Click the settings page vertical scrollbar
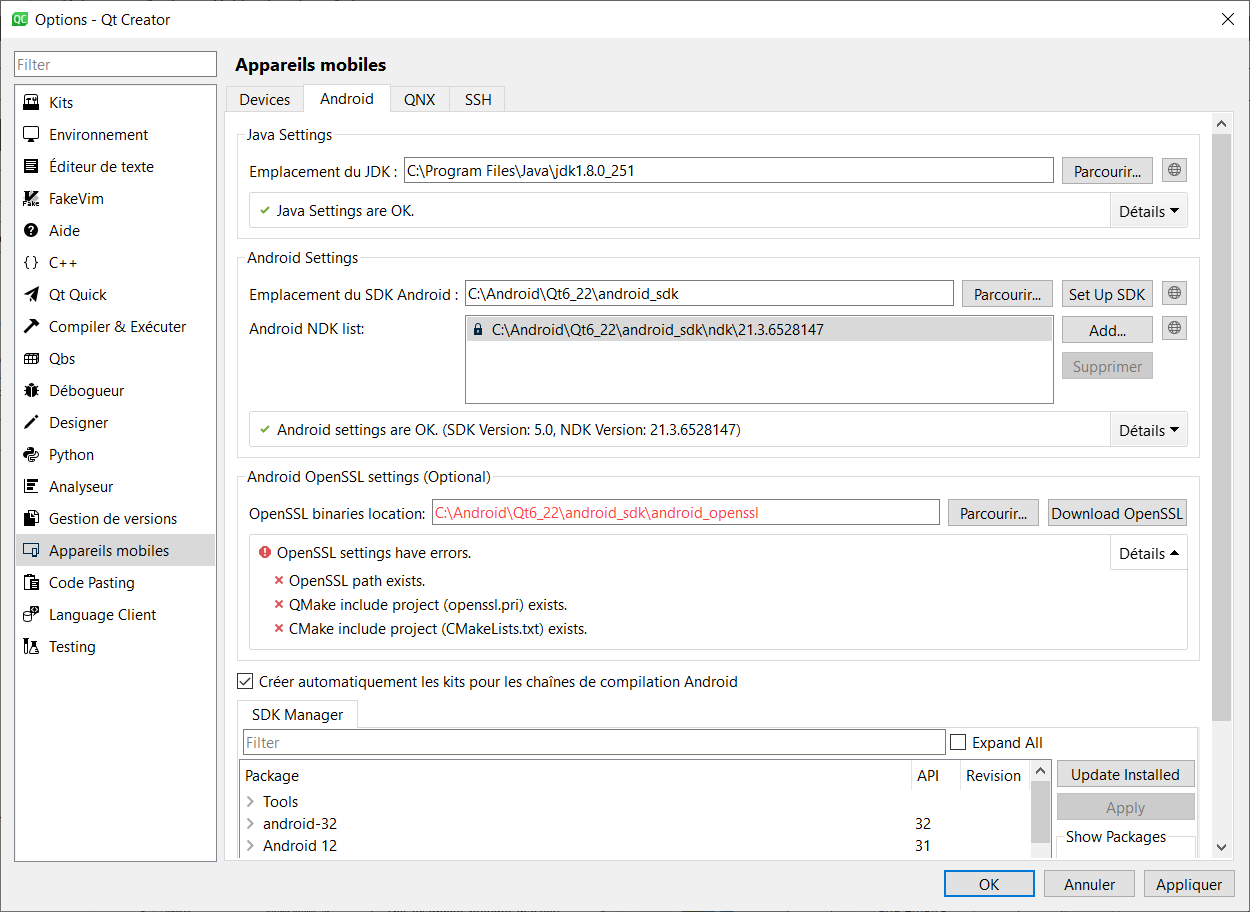Viewport: 1250px width, 912px height. [1221, 426]
